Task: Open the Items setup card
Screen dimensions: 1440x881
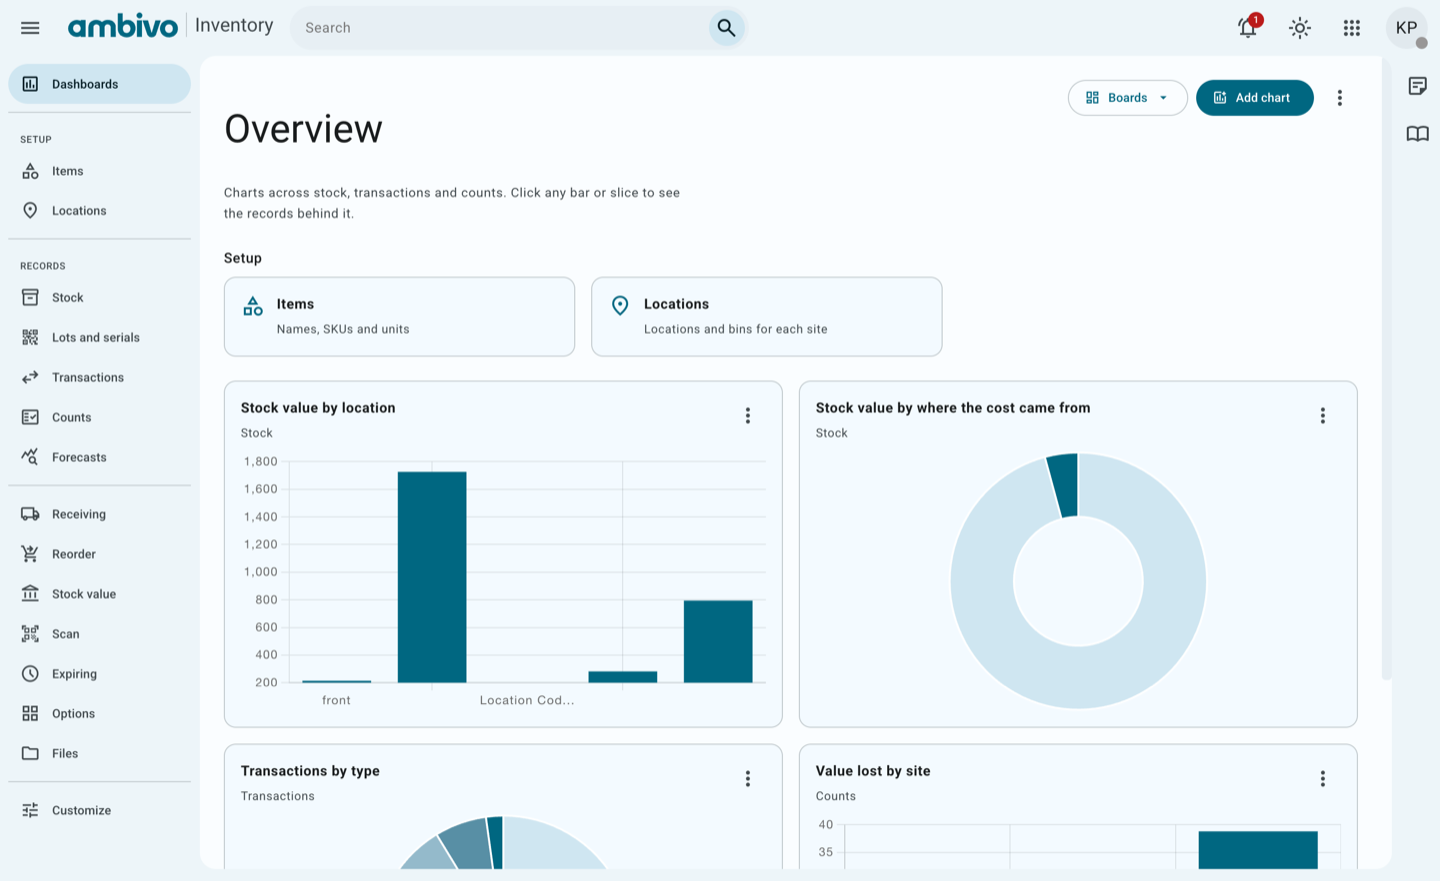Action: pyautogui.click(x=399, y=317)
